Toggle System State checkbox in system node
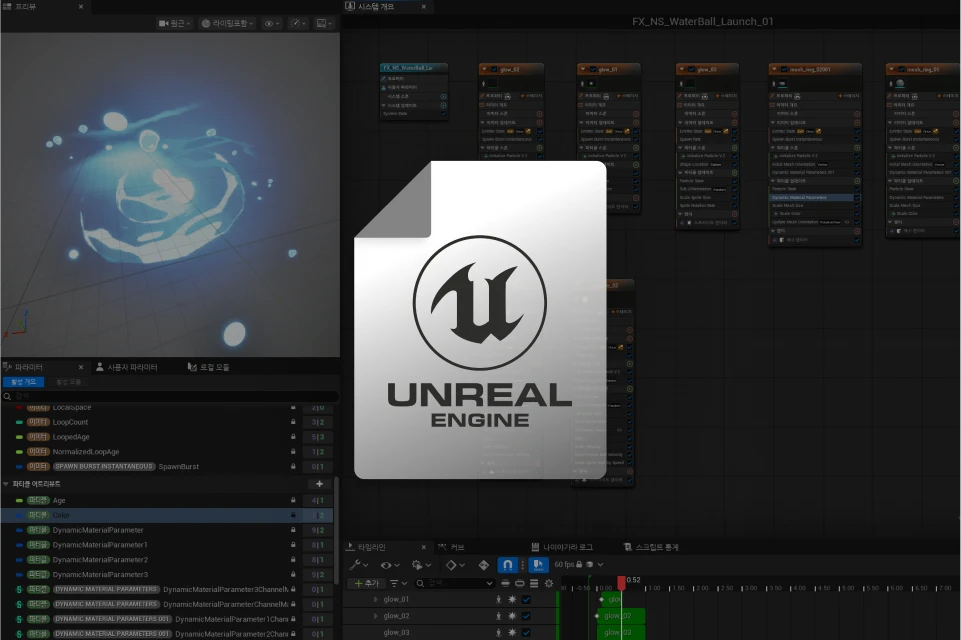Viewport: 961px width, 640px height. pyautogui.click(x=443, y=113)
